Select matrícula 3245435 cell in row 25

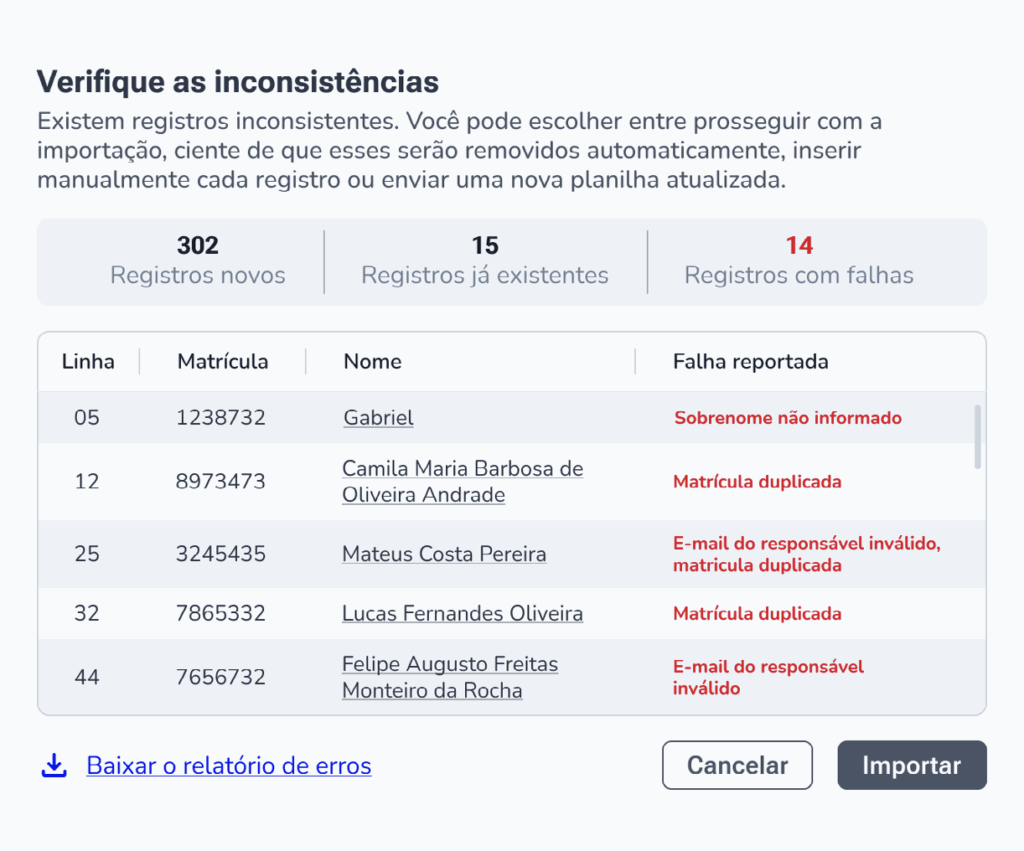coord(221,554)
